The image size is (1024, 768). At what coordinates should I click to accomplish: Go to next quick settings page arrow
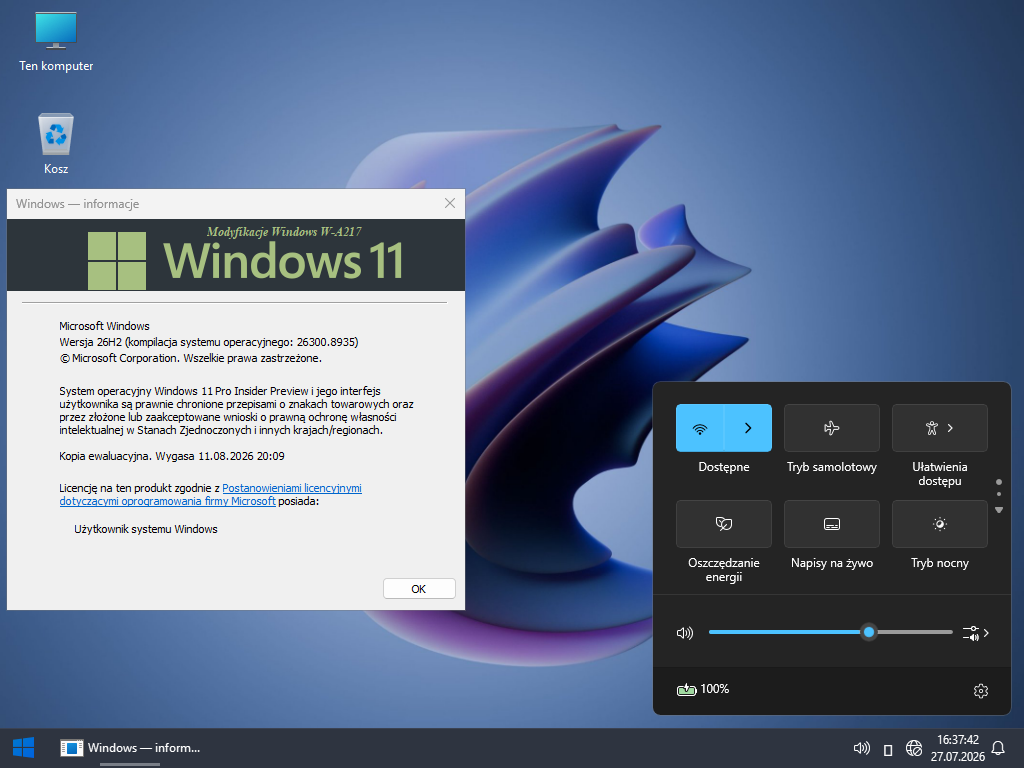coord(999,509)
